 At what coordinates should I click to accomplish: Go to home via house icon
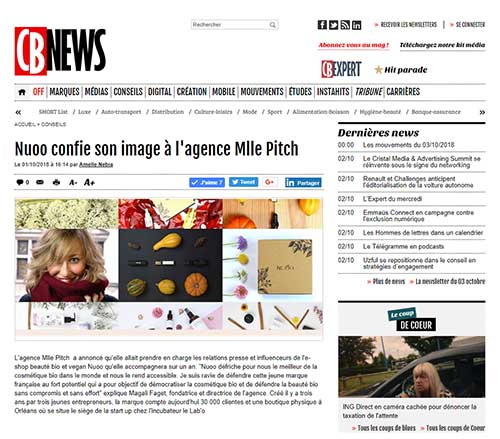click(22, 92)
